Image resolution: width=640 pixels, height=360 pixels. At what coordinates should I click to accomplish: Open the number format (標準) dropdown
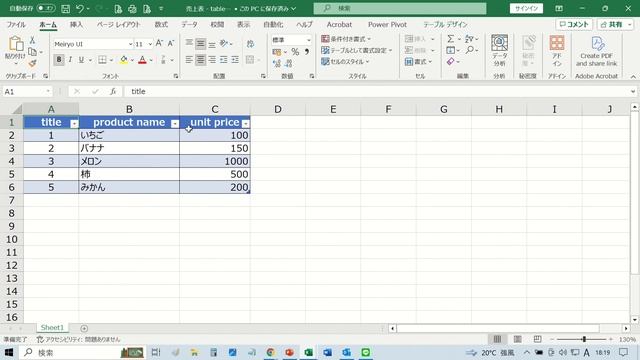click(309, 40)
